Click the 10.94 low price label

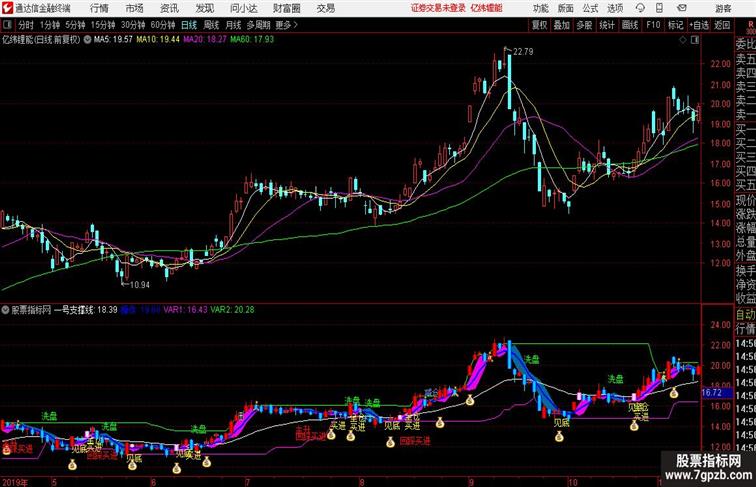click(140, 285)
